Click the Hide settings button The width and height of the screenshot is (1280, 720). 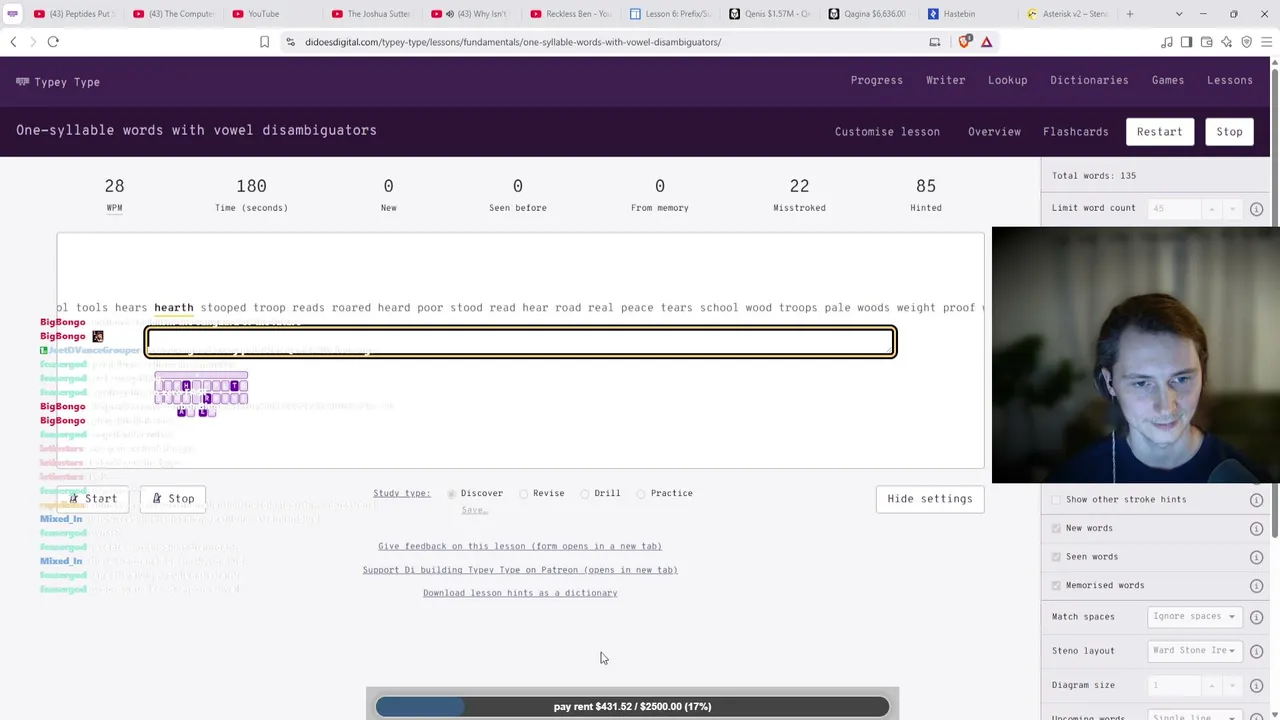(x=930, y=499)
